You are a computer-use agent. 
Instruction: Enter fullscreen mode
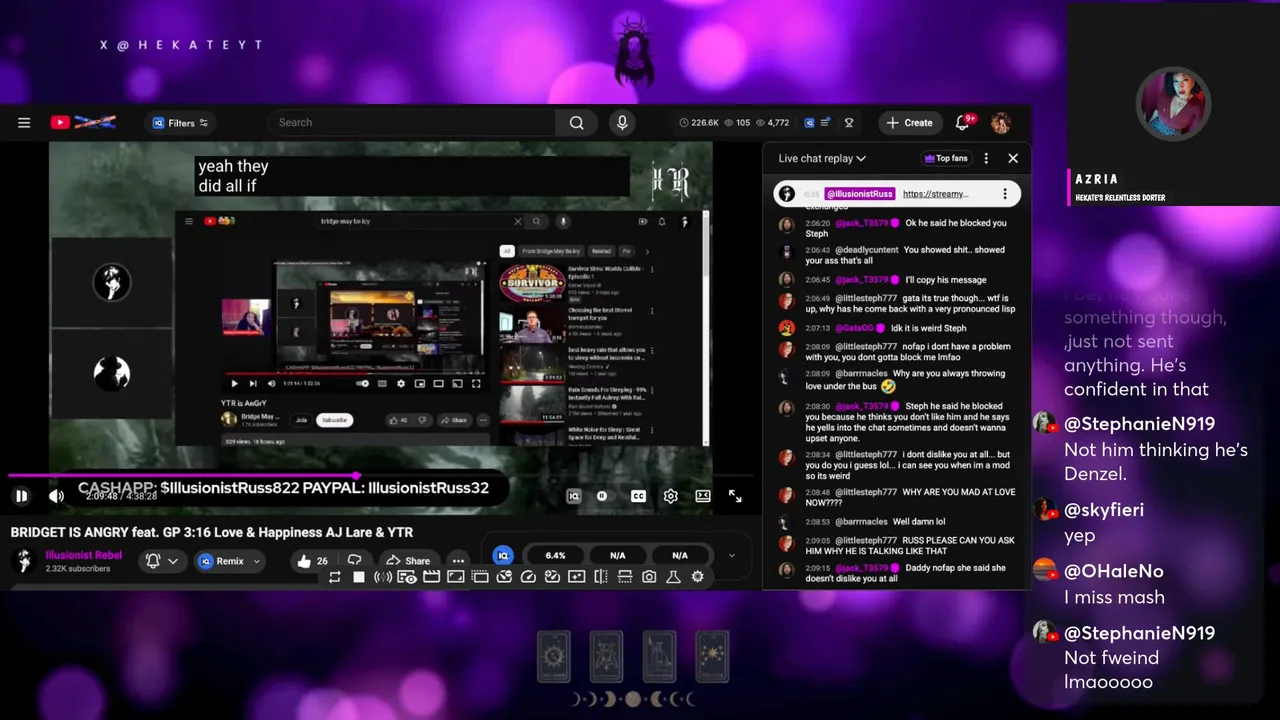(x=735, y=496)
